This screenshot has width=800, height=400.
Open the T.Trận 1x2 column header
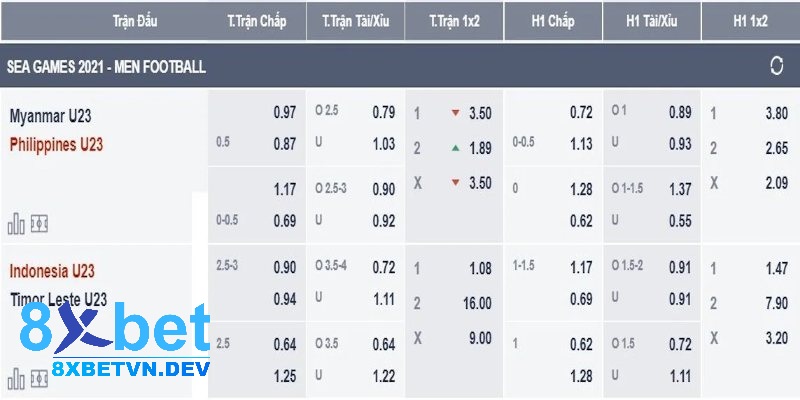click(454, 21)
